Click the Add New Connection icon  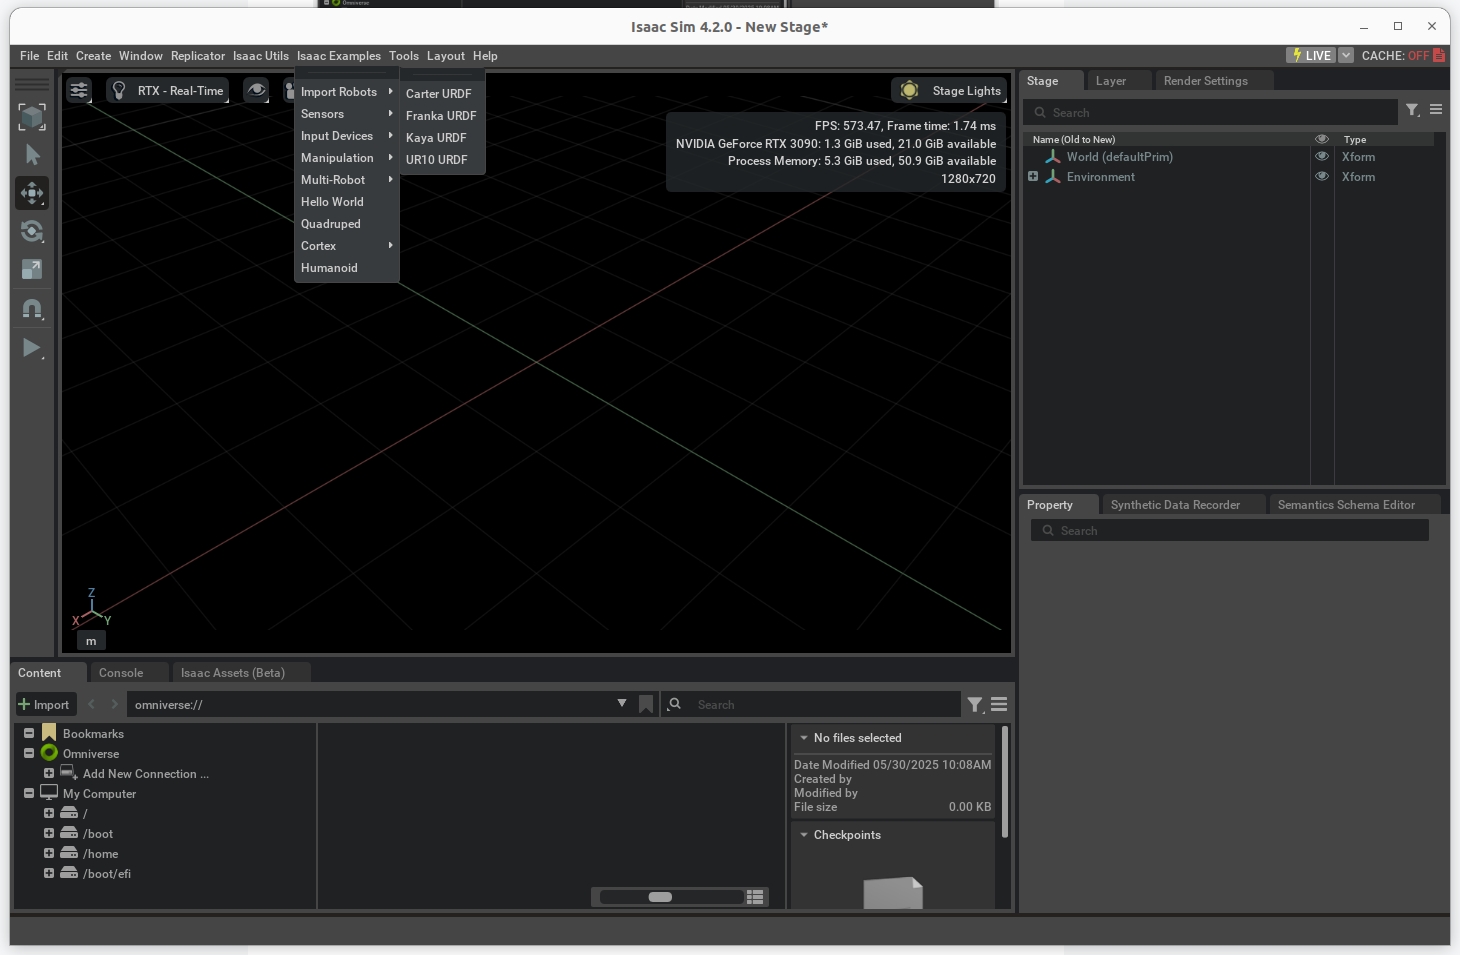click(69, 773)
